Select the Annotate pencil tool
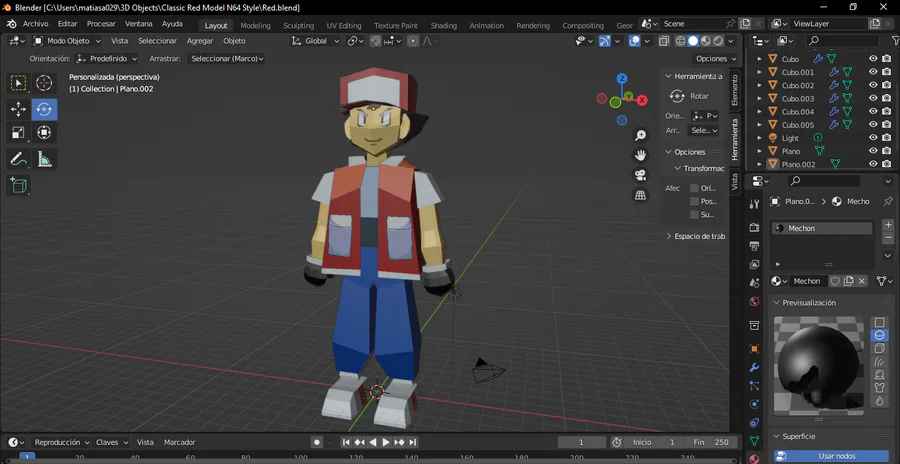This screenshot has width=900, height=464. point(18,159)
